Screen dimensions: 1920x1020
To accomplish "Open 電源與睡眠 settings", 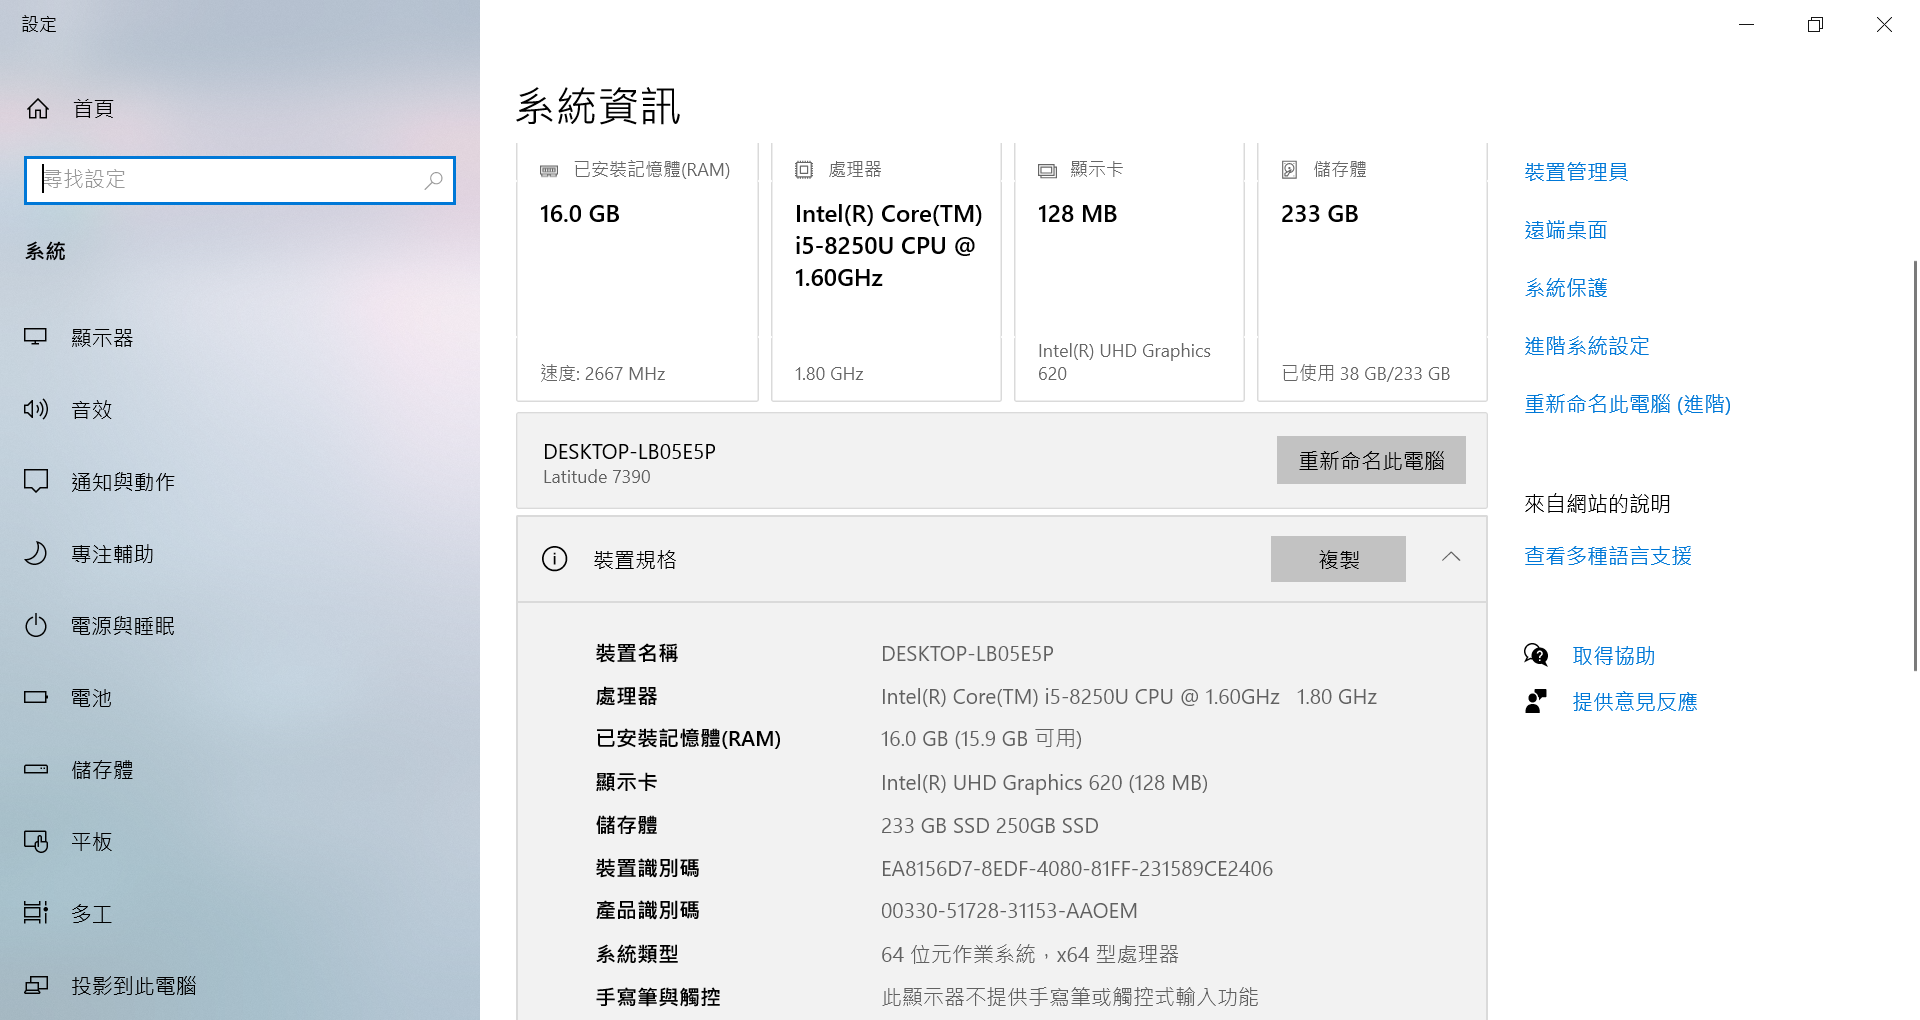I will click(240, 626).
